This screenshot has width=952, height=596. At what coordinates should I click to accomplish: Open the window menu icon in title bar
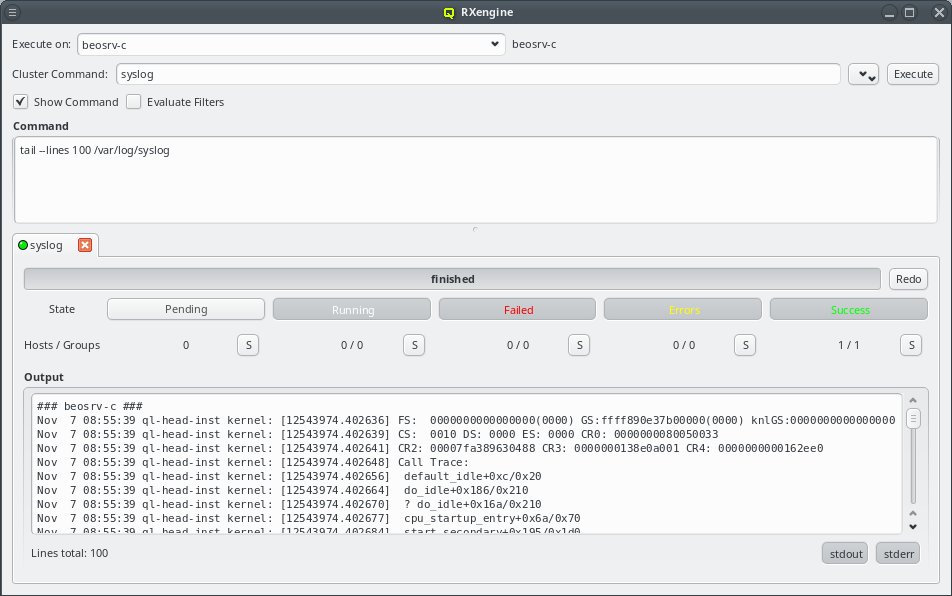click(x=13, y=13)
